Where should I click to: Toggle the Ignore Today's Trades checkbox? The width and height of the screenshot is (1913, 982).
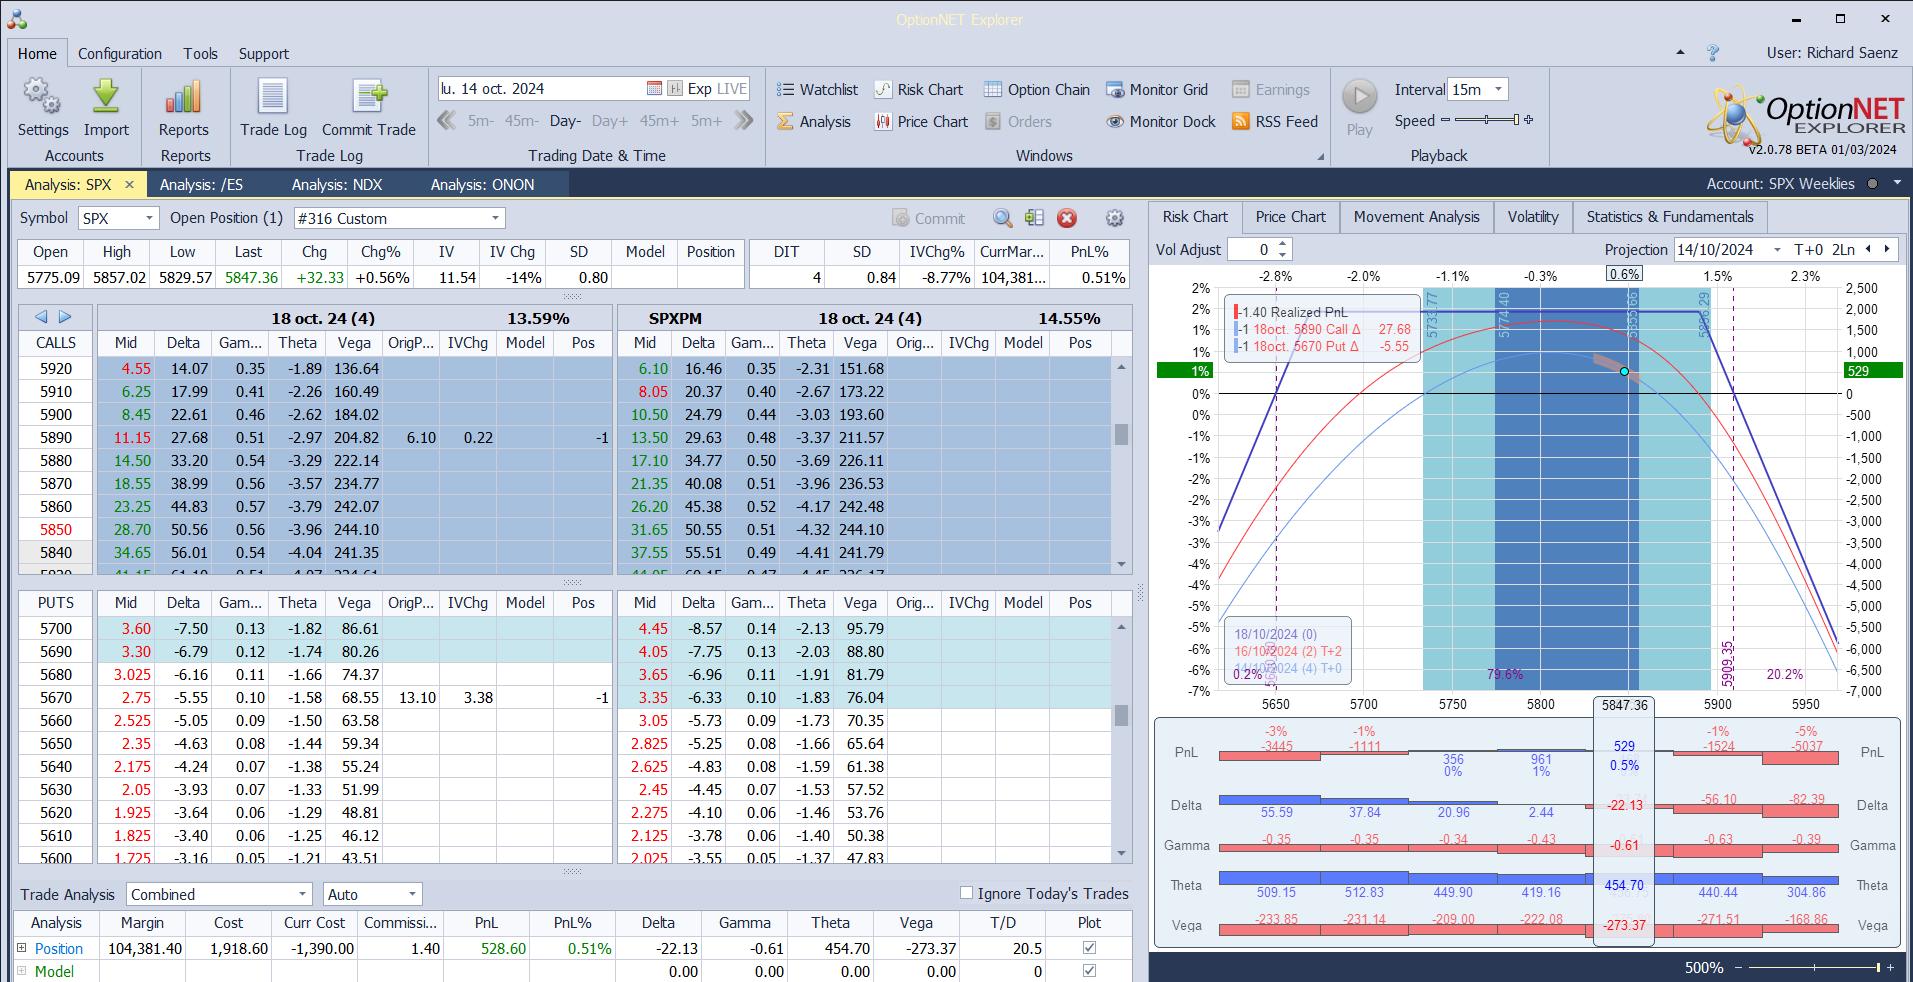coord(966,893)
